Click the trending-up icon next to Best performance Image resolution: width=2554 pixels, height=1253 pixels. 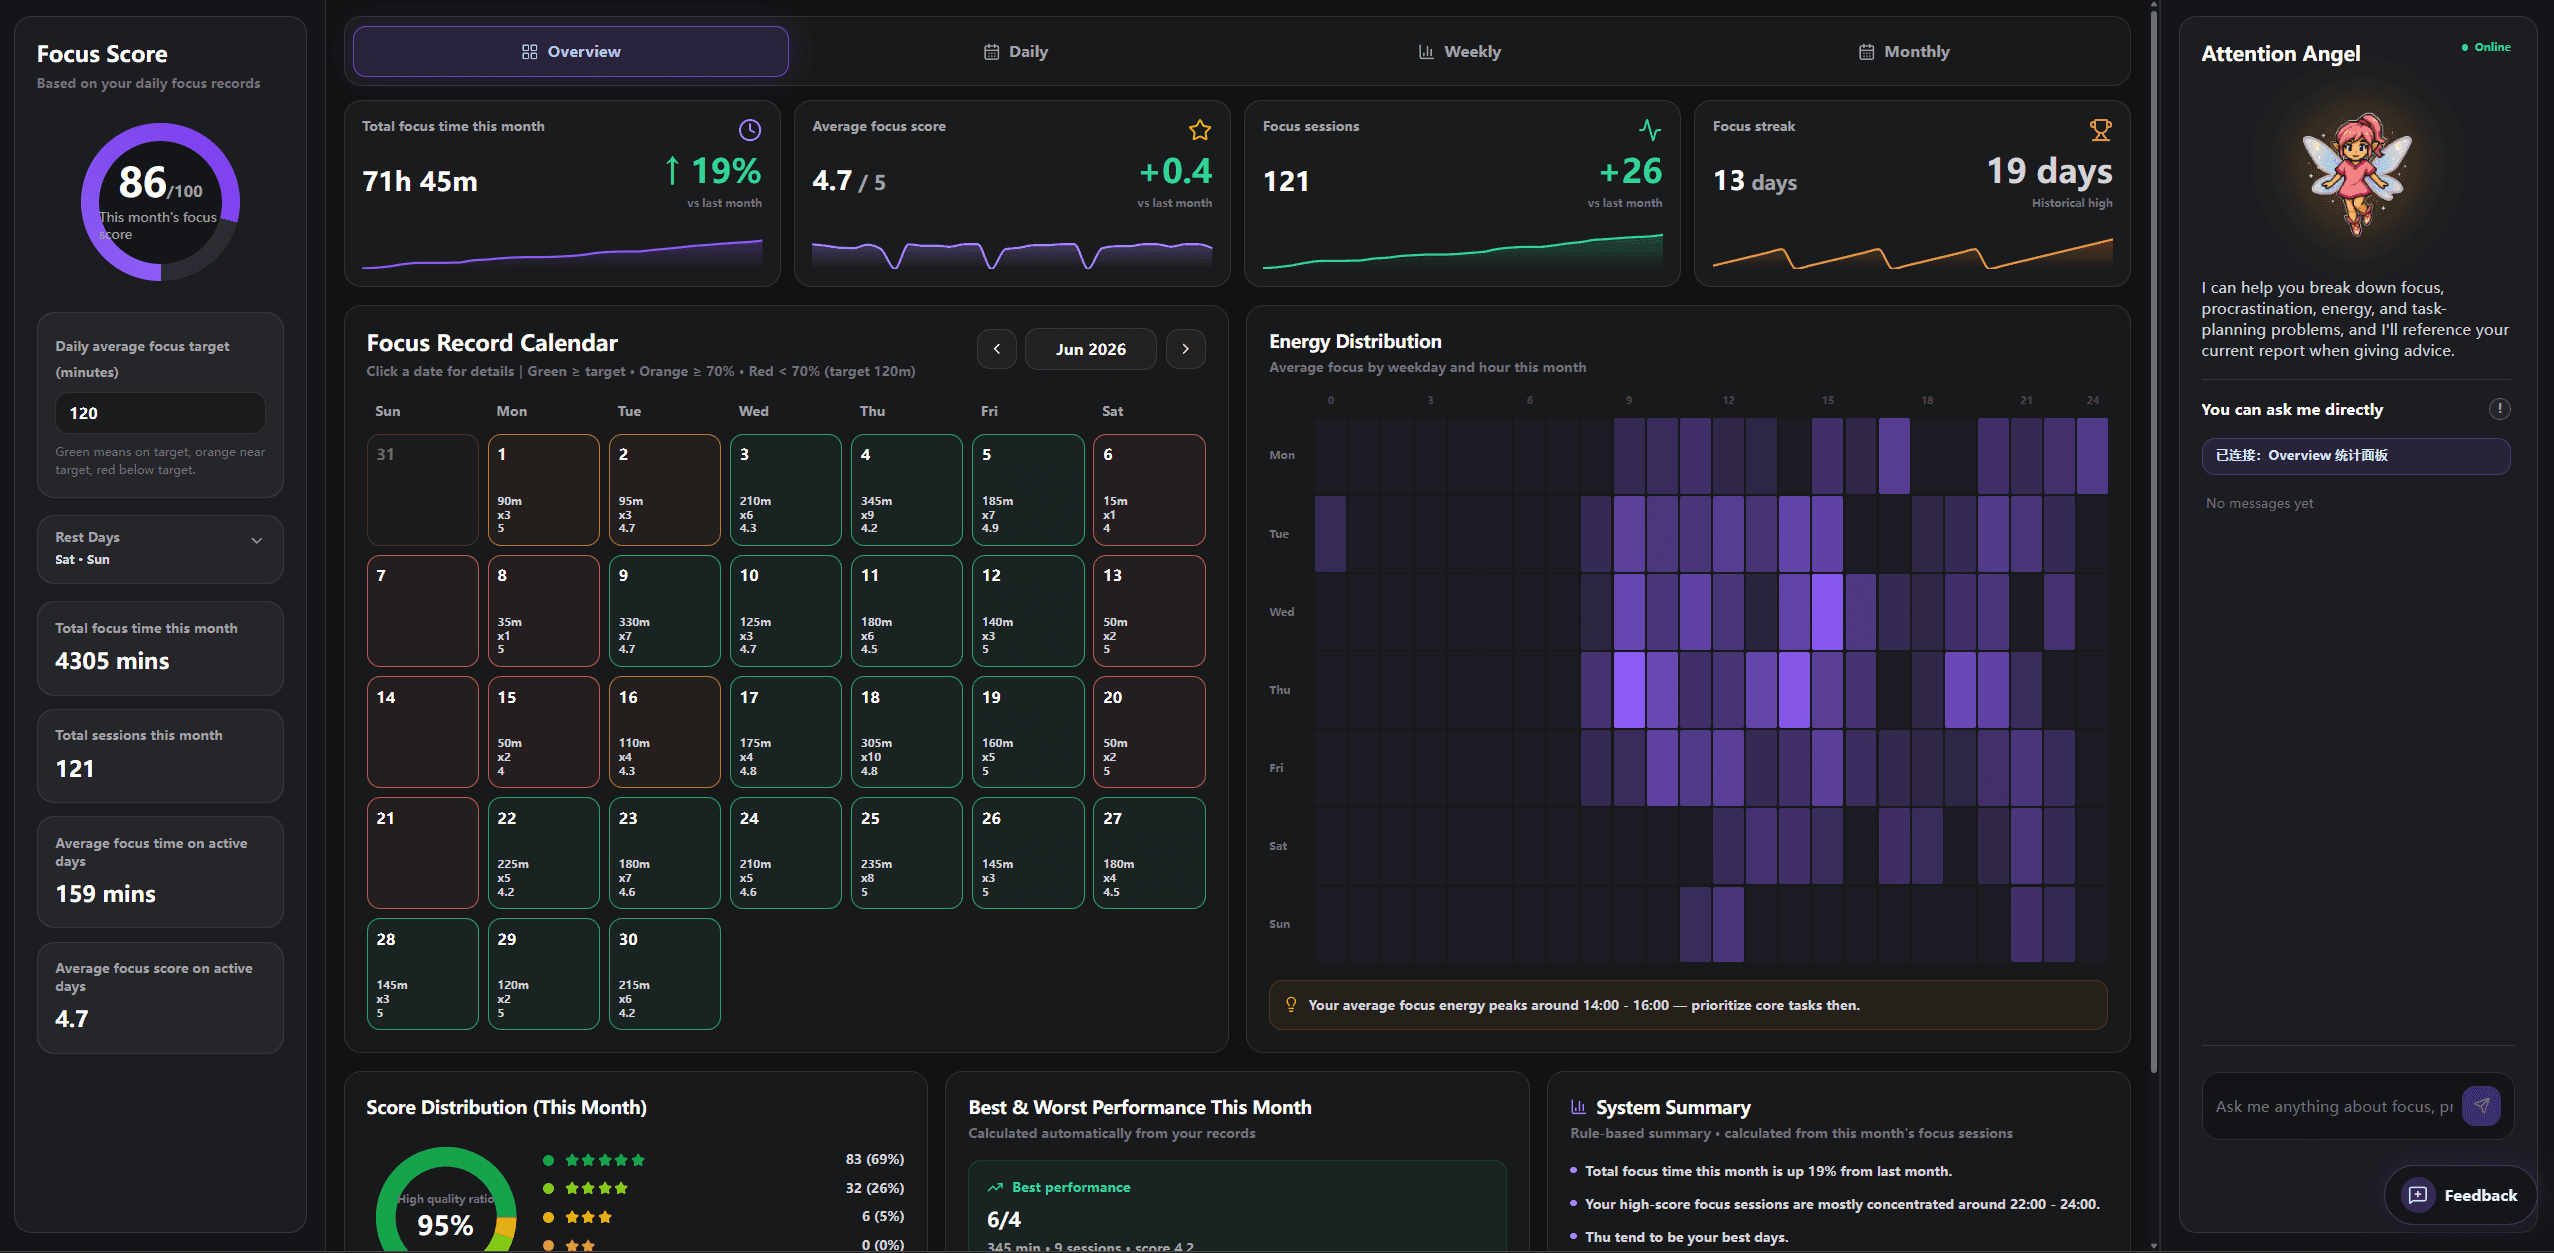point(995,1187)
